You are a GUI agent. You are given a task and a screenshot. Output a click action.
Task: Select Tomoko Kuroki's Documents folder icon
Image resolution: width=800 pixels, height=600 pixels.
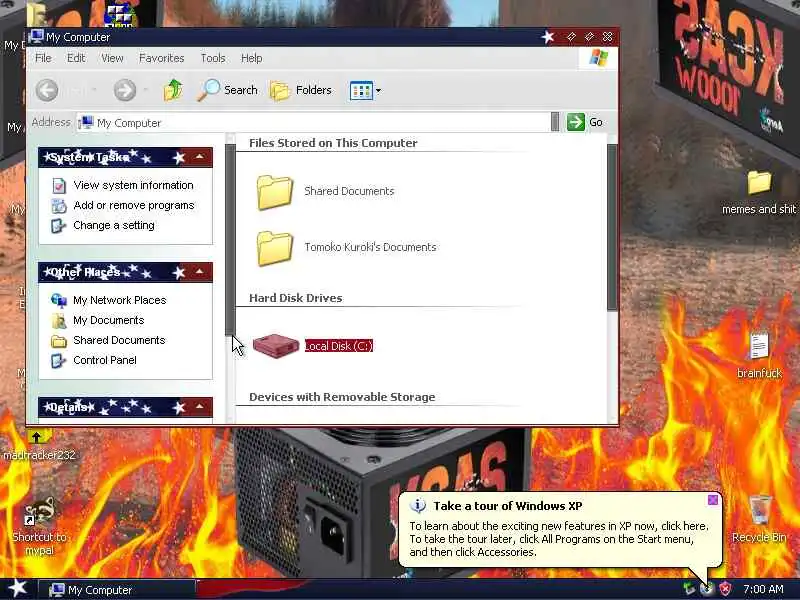click(274, 248)
